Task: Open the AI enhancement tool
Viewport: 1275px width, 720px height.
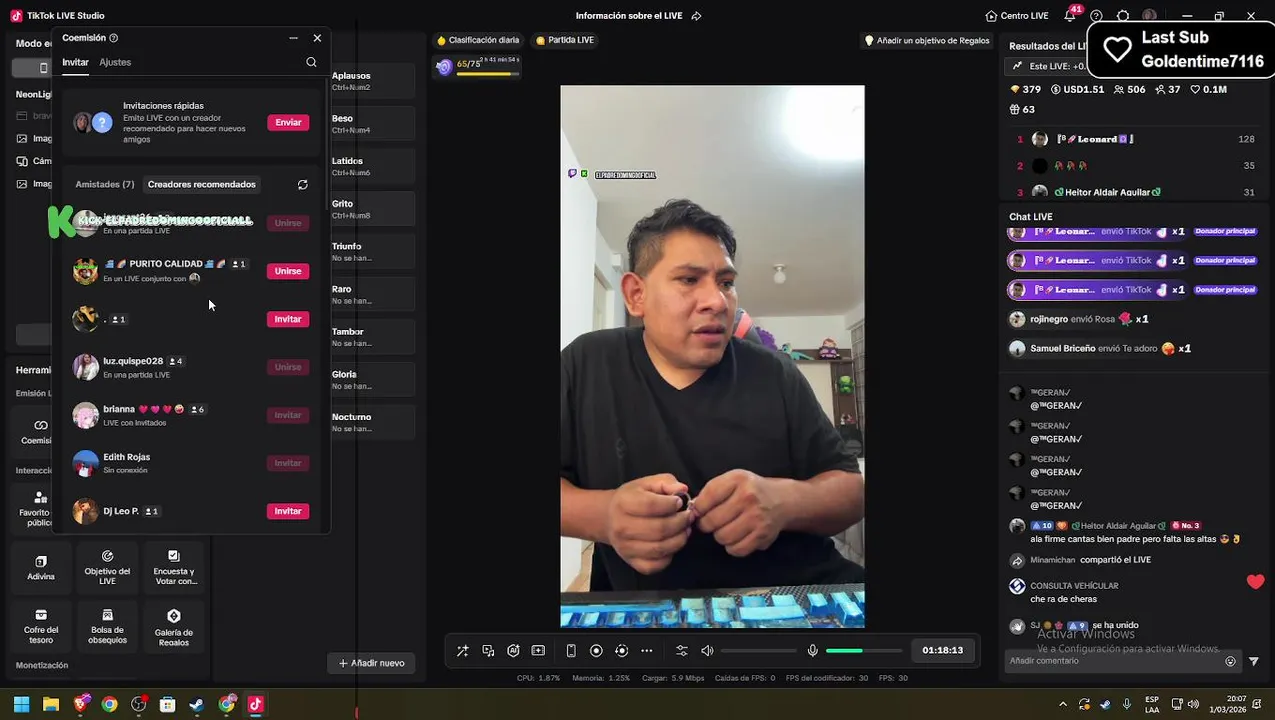Action: pos(513,650)
